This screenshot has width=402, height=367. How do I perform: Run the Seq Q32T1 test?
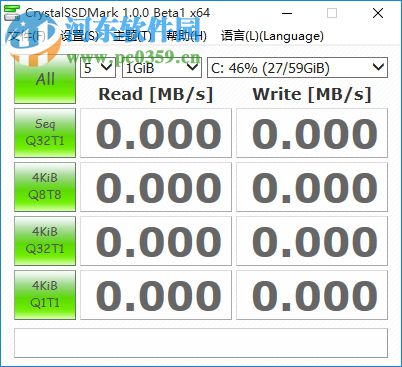45,133
